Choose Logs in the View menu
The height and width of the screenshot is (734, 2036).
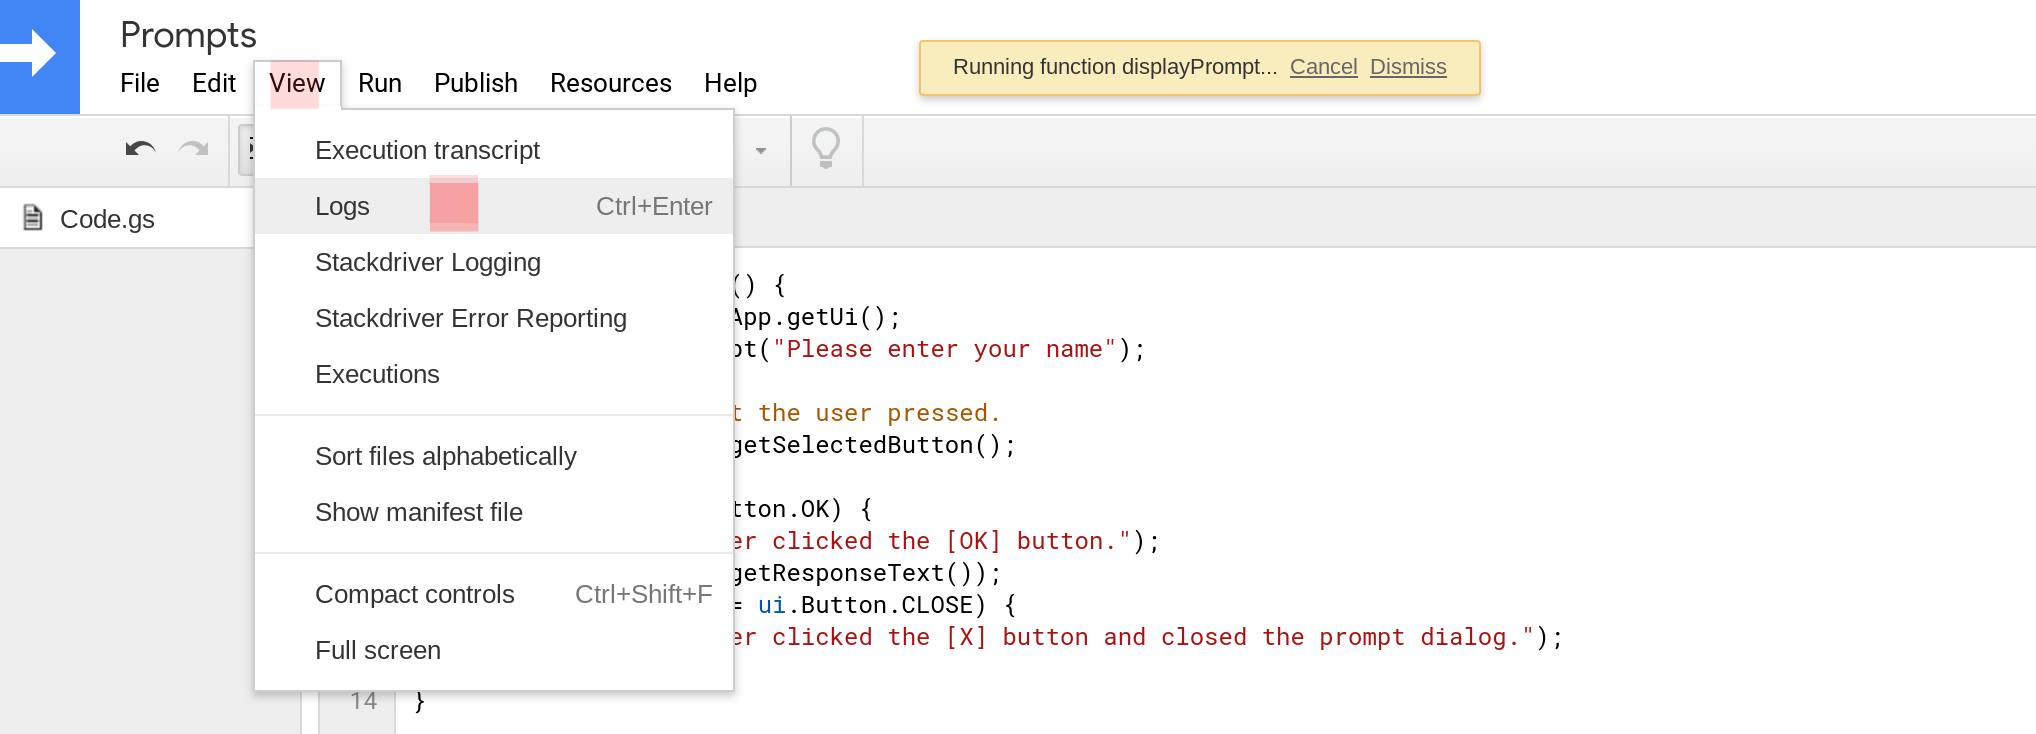(494, 206)
